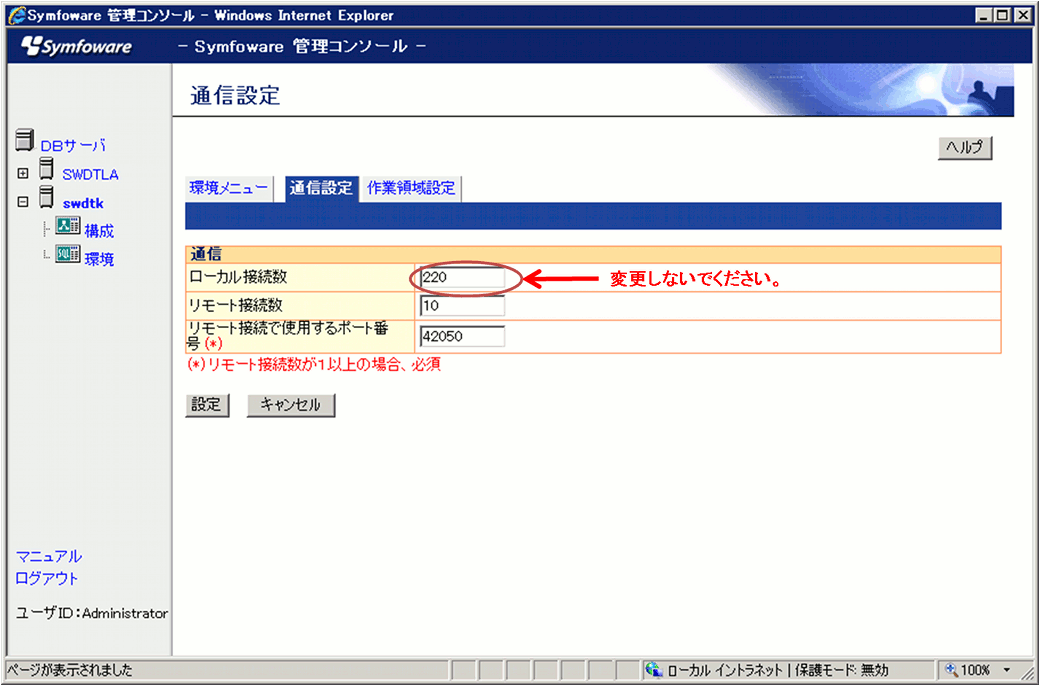The width and height of the screenshot is (1040, 686).
Task: Click the red required-field note text
Action: 314,364
